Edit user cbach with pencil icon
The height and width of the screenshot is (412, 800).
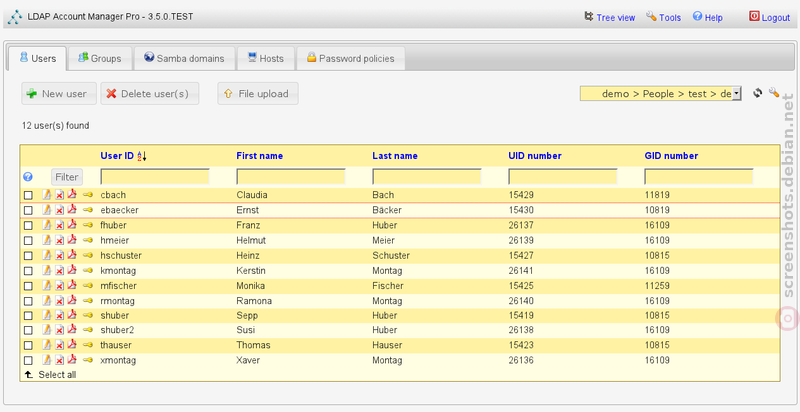(46, 195)
